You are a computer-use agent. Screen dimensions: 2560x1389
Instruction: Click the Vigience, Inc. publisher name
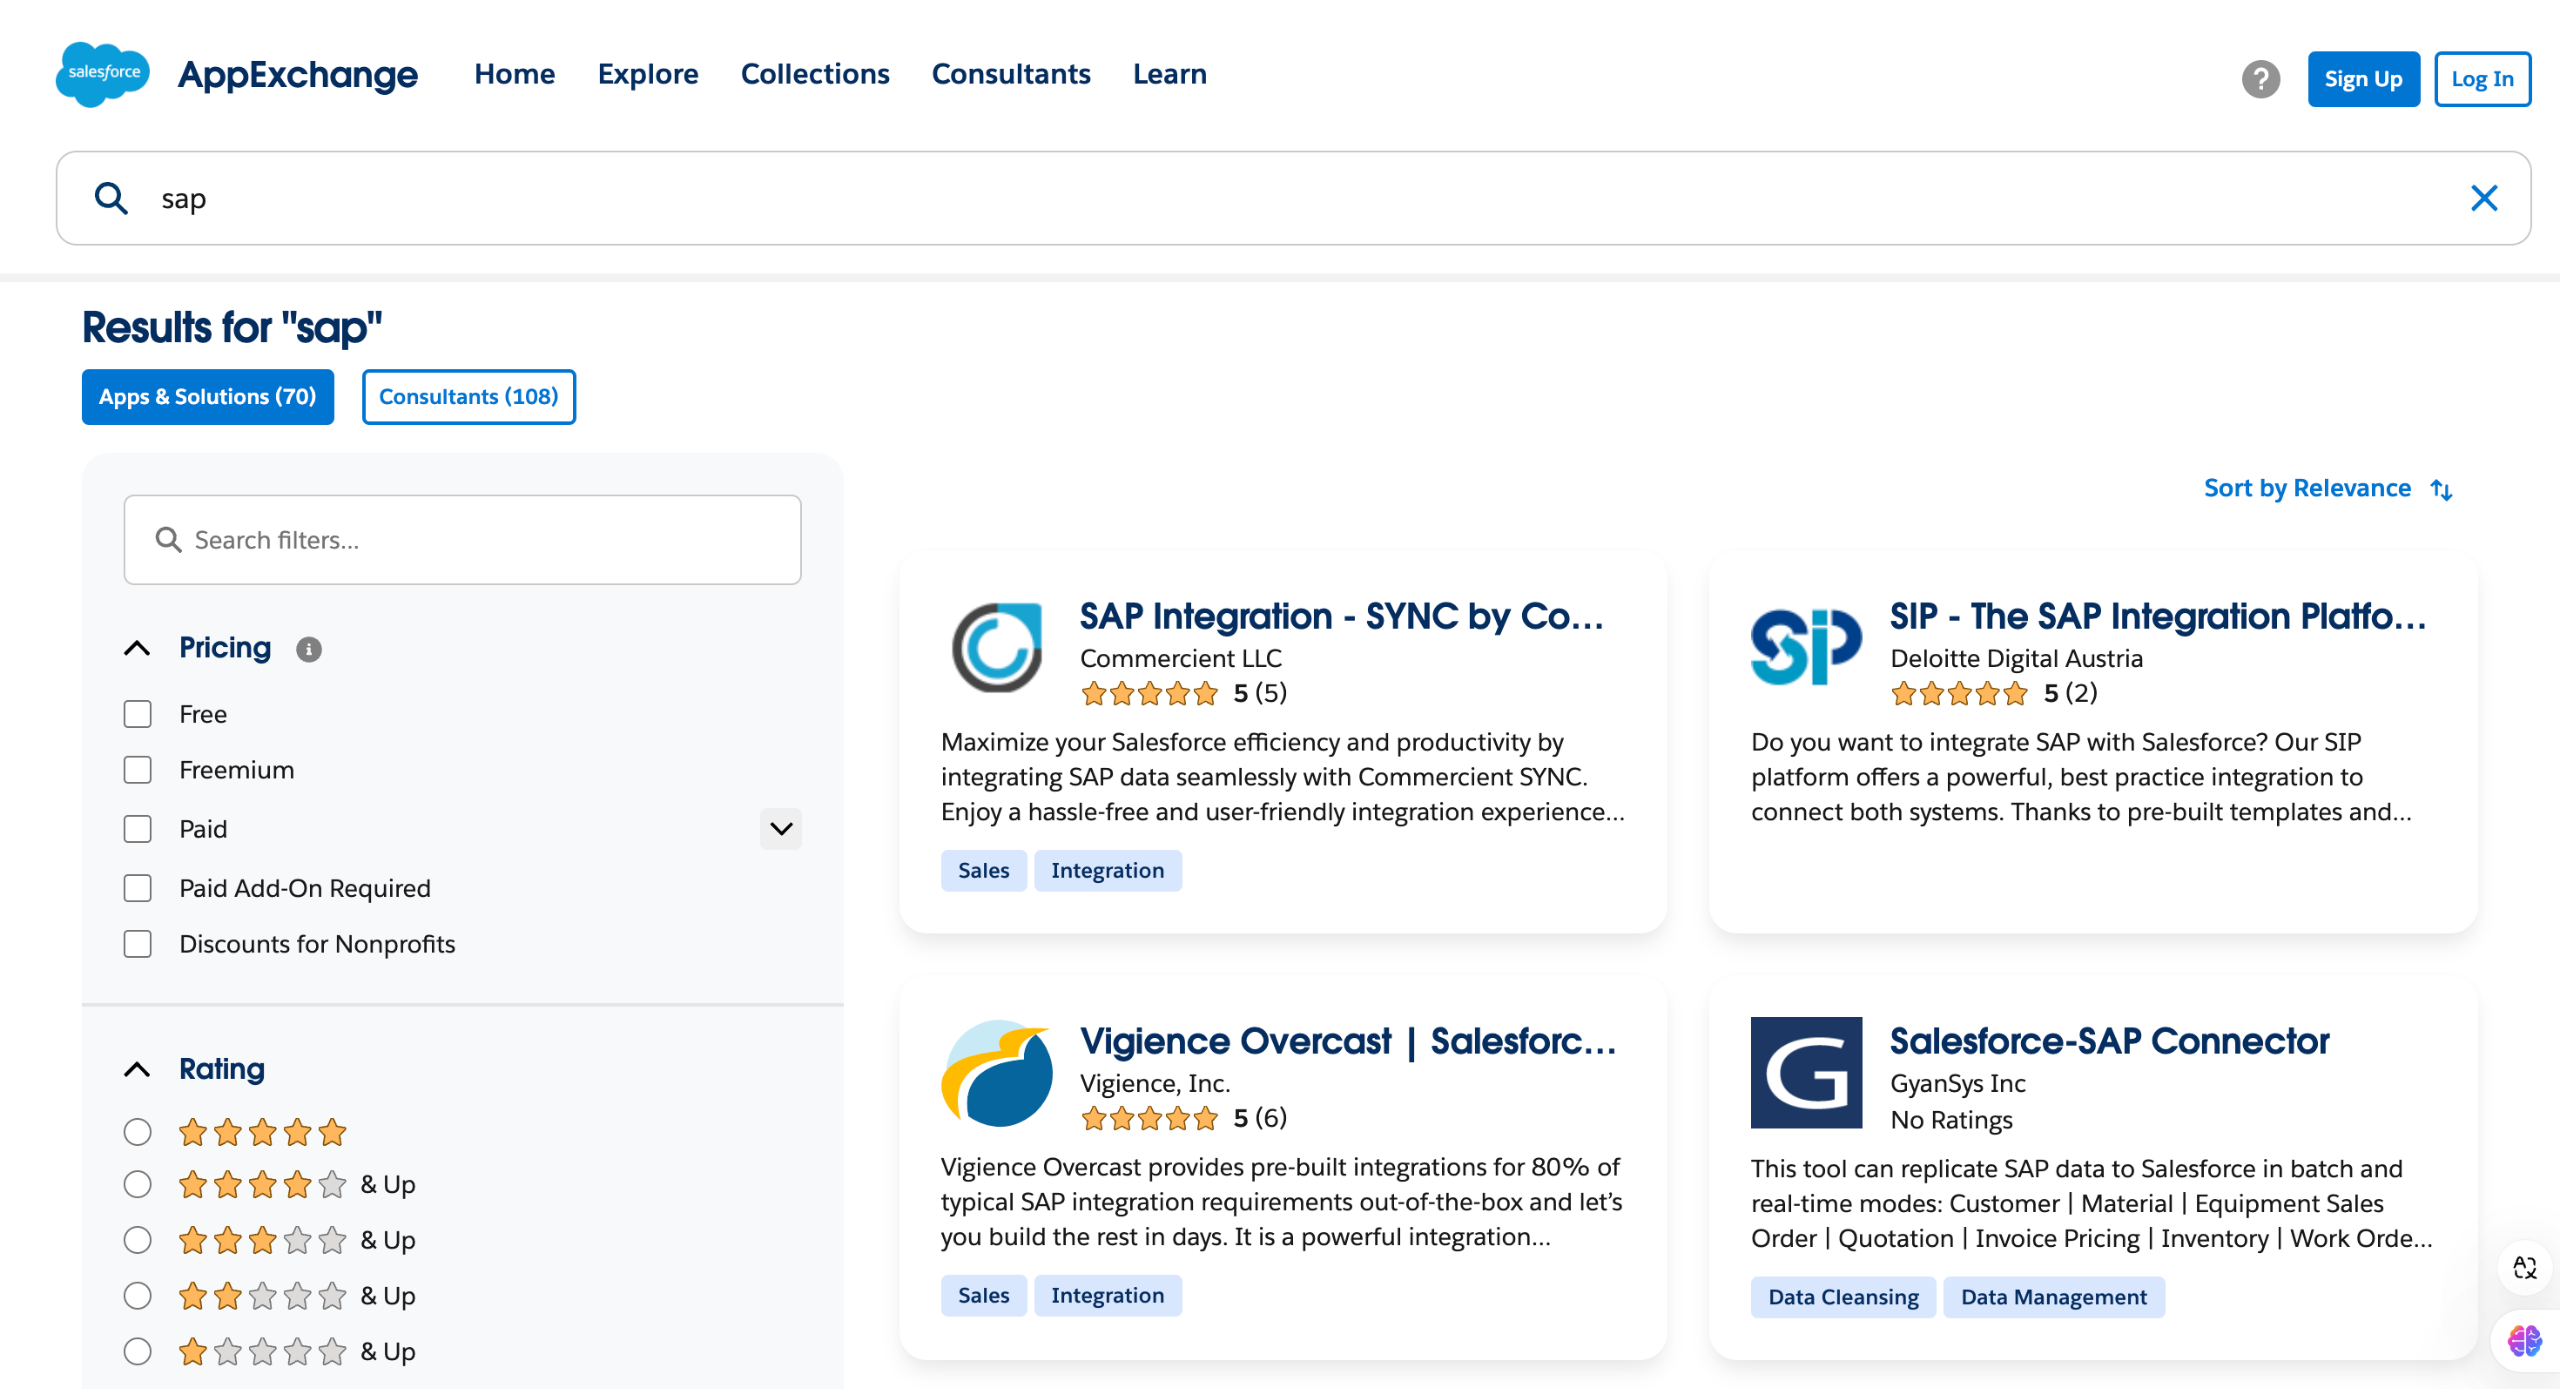[x=1155, y=1083]
